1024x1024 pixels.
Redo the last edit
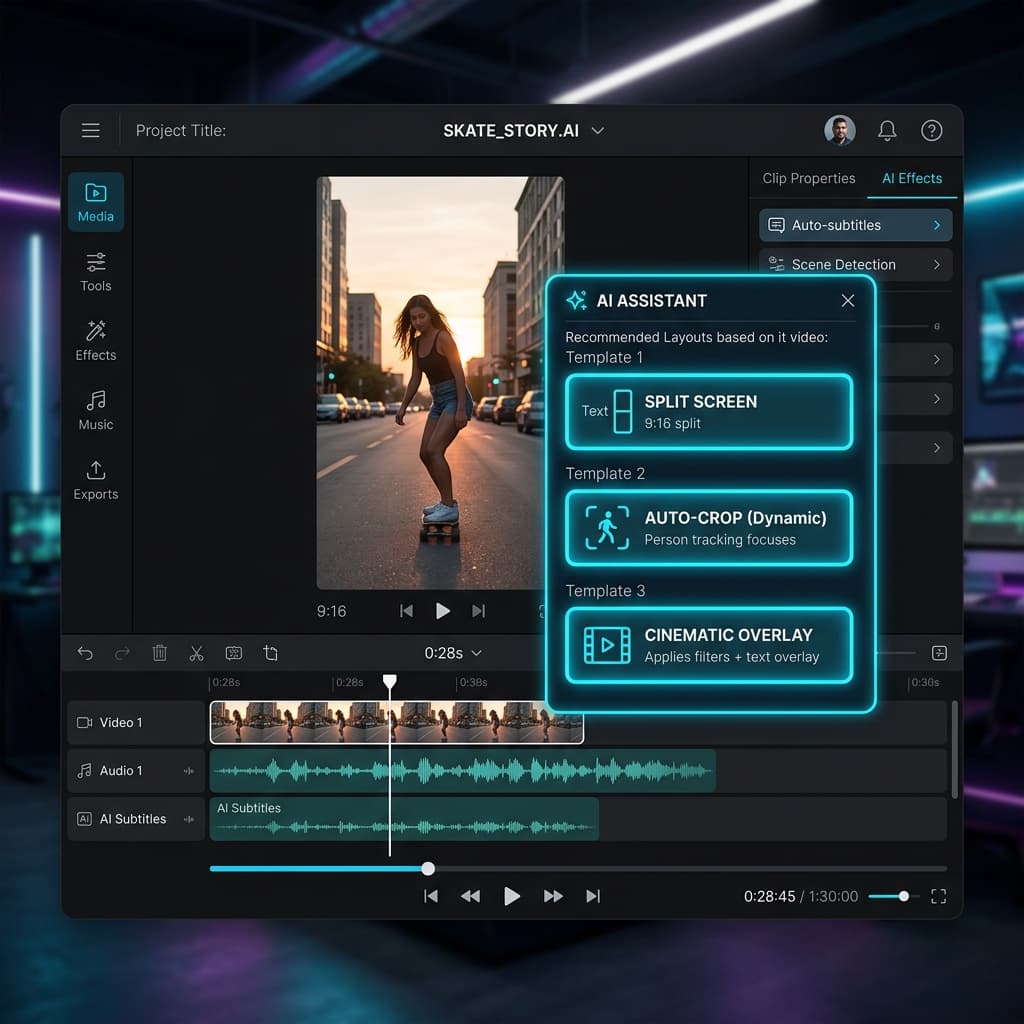point(122,653)
